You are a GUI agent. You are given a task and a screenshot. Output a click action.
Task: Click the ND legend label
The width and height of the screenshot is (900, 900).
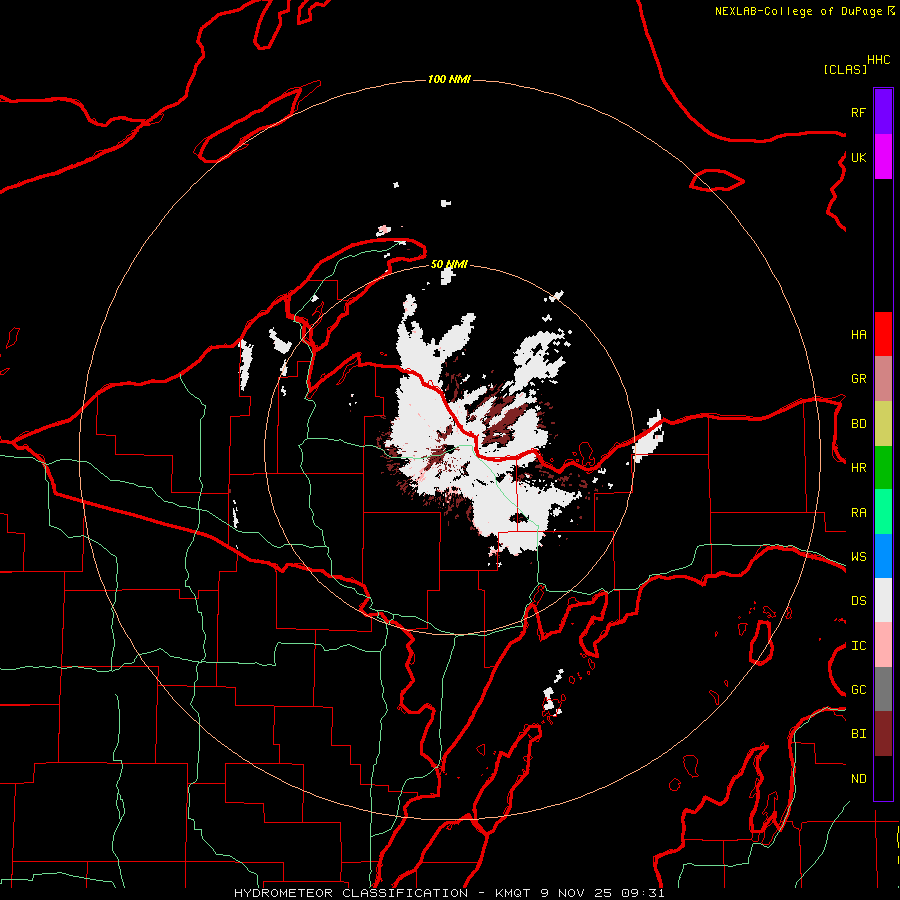858,779
